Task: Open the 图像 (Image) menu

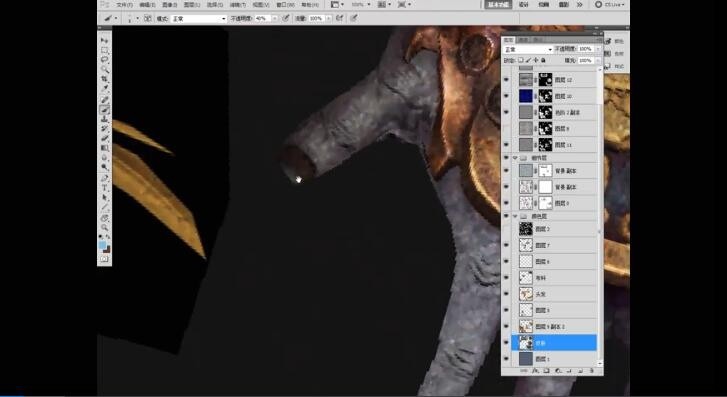Action: [170, 5]
